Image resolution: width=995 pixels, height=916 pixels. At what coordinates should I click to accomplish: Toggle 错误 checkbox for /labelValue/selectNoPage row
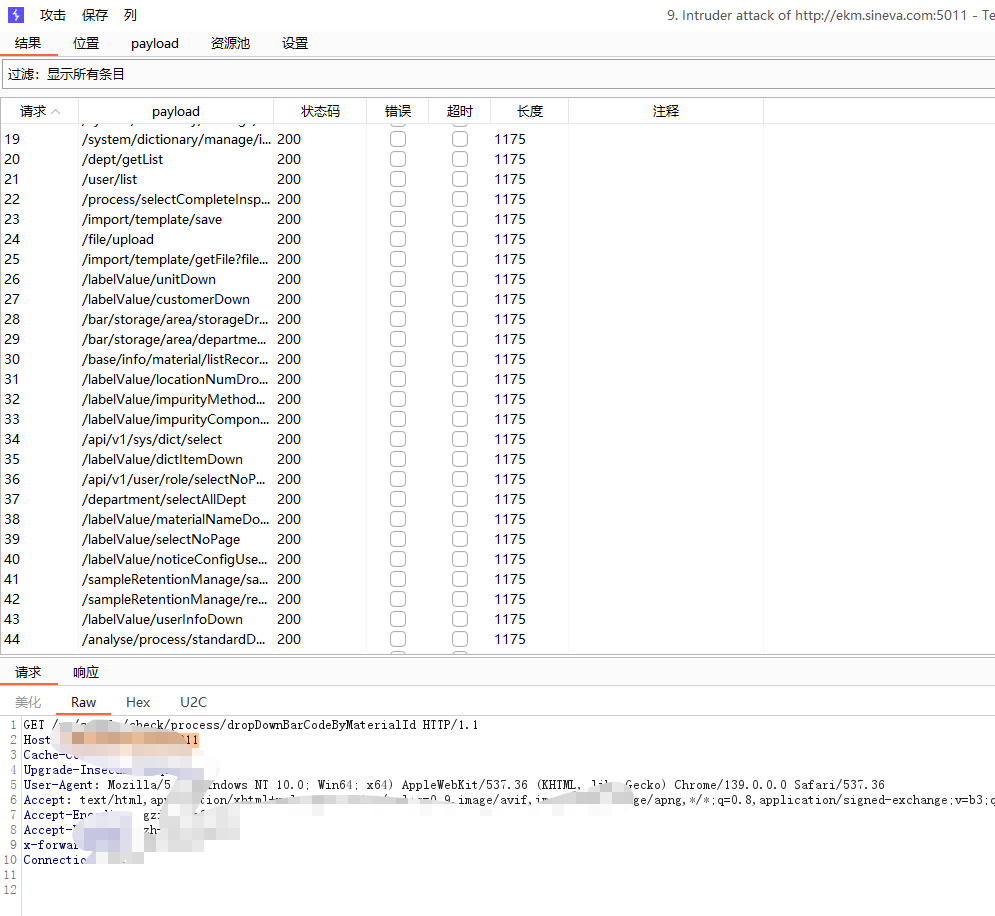coord(398,539)
